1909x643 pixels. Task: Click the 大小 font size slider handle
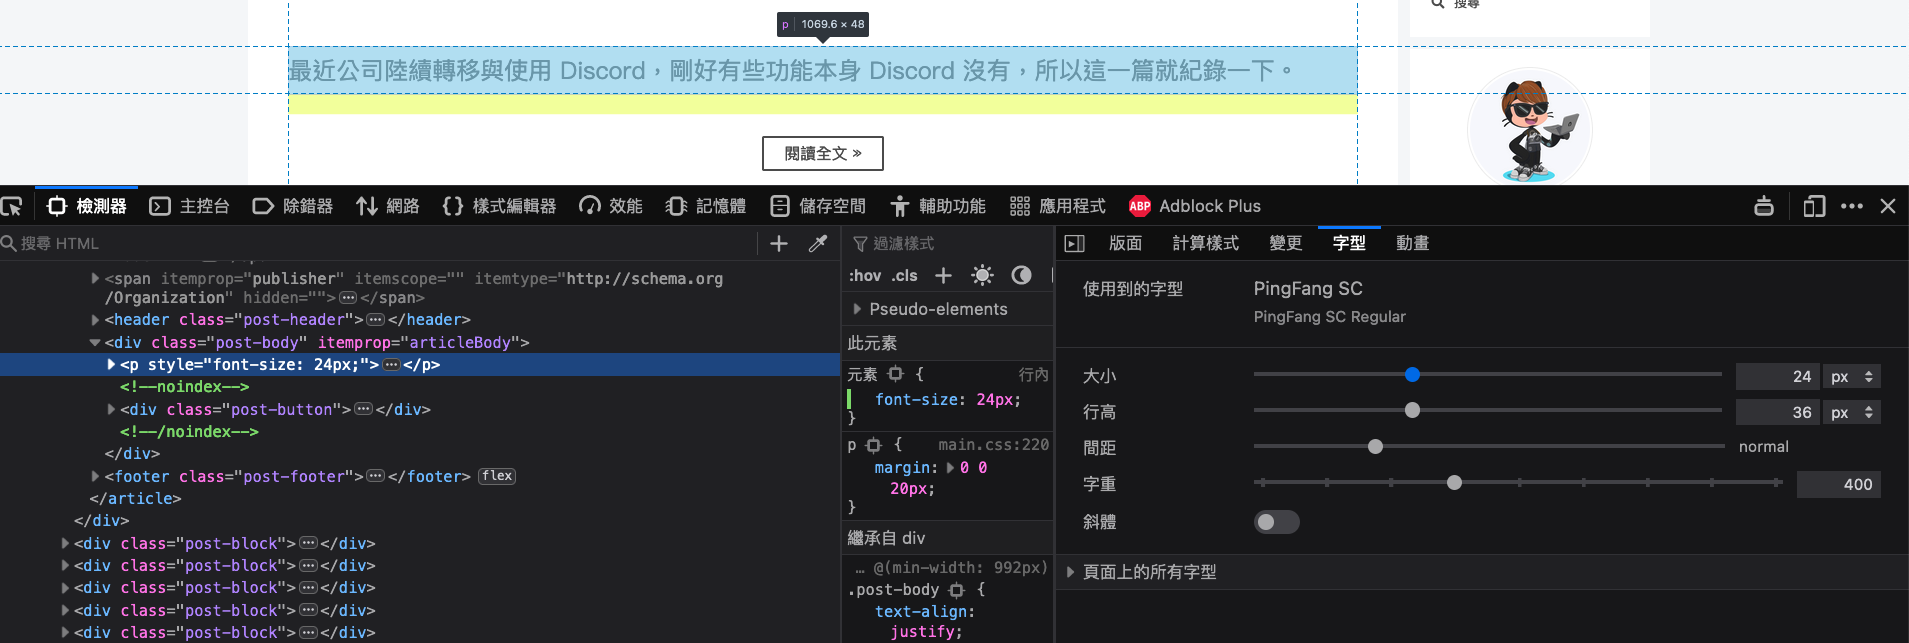coord(1412,375)
